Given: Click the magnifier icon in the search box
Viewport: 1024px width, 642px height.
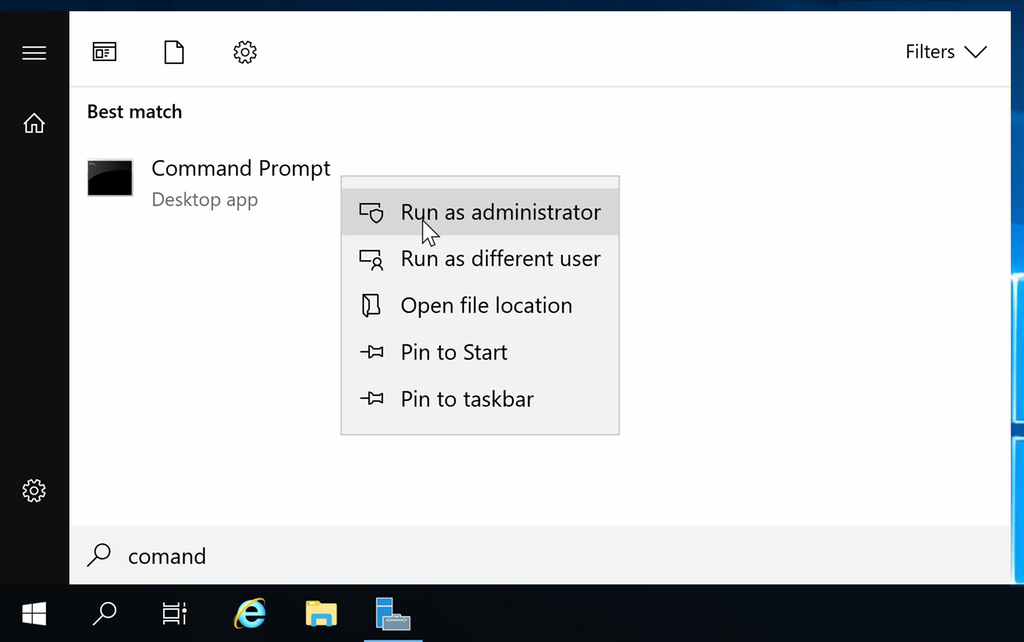Looking at the screenshot, I should click(99, 555).
